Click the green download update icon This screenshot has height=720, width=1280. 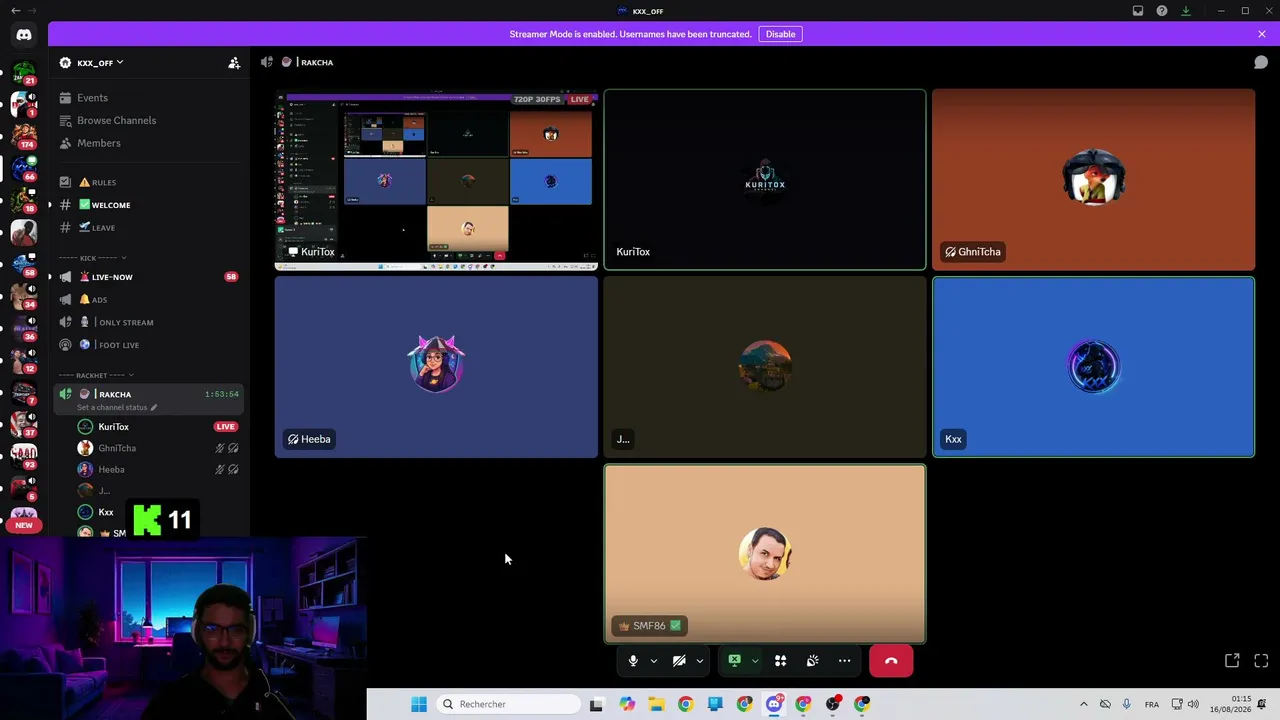click(x=1186, y=11)
